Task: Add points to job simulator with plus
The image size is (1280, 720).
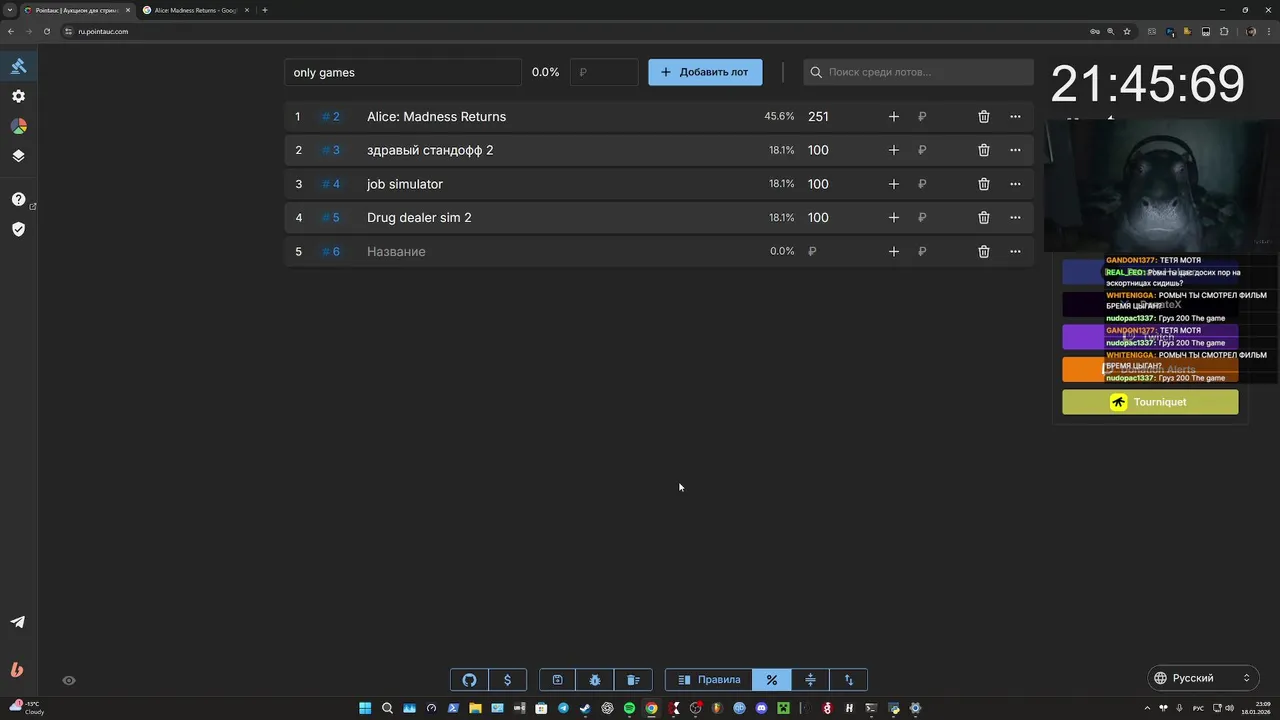Action: (x=894, y=184)
